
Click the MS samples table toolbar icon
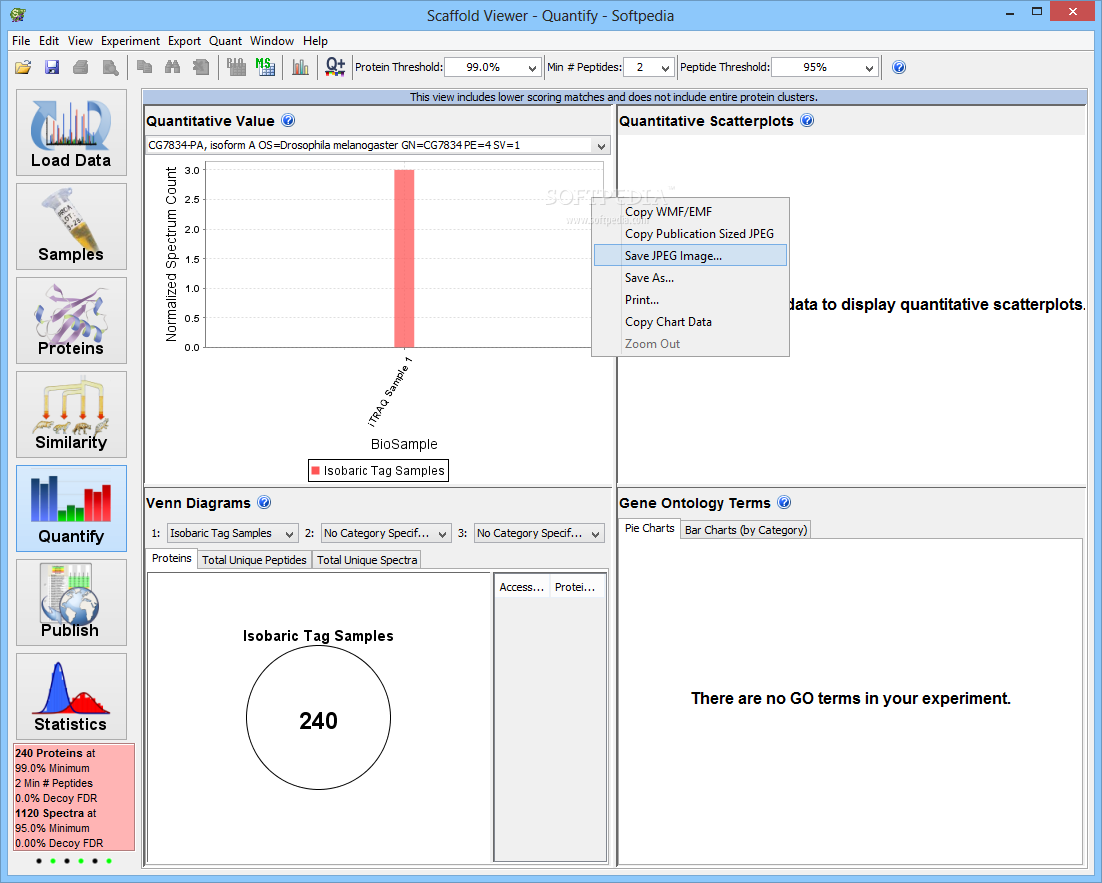265,67
